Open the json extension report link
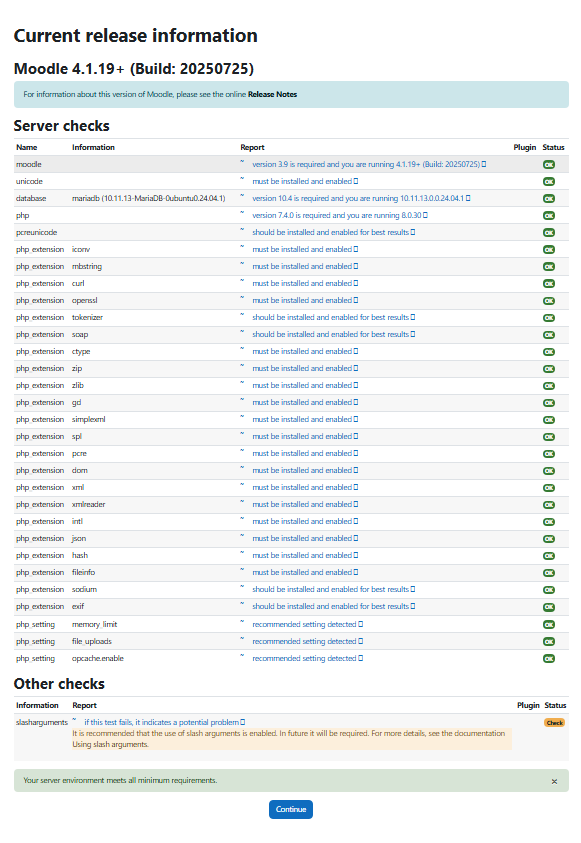The height and width of the screenshot is (843, 581). (x=305, y=539)
